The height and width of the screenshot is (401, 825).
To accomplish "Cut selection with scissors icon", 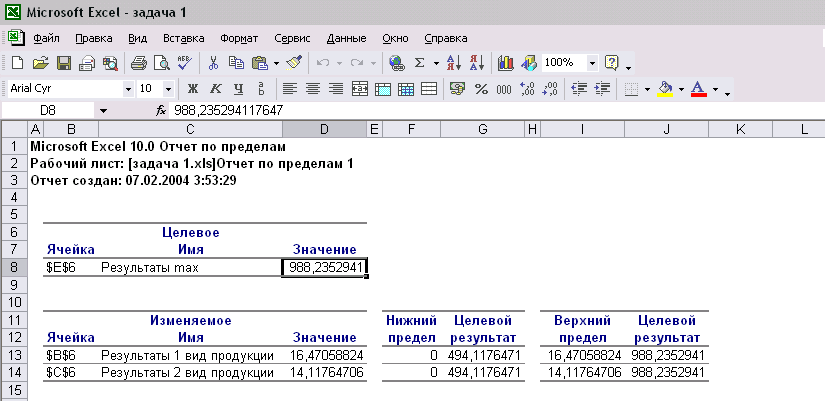I will click(213, 64).
